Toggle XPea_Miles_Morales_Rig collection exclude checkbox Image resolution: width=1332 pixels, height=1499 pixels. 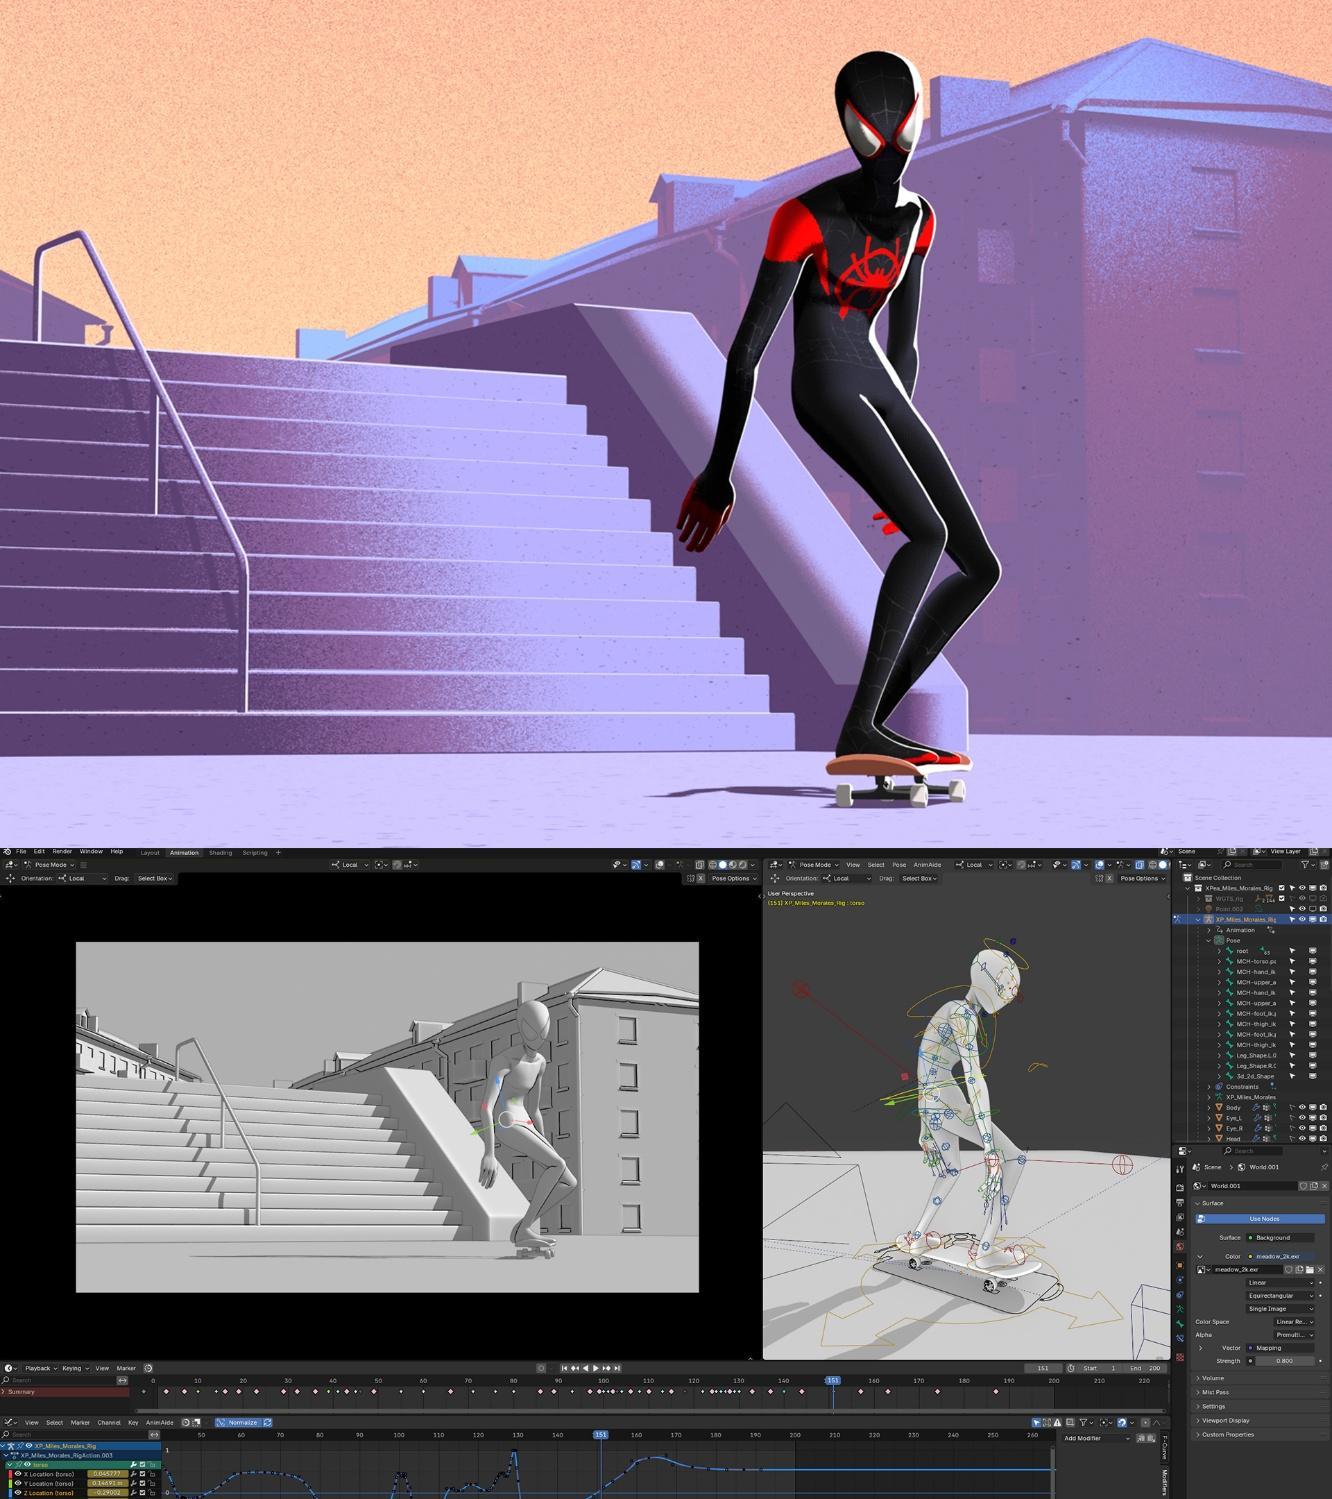click(1281, 888)
